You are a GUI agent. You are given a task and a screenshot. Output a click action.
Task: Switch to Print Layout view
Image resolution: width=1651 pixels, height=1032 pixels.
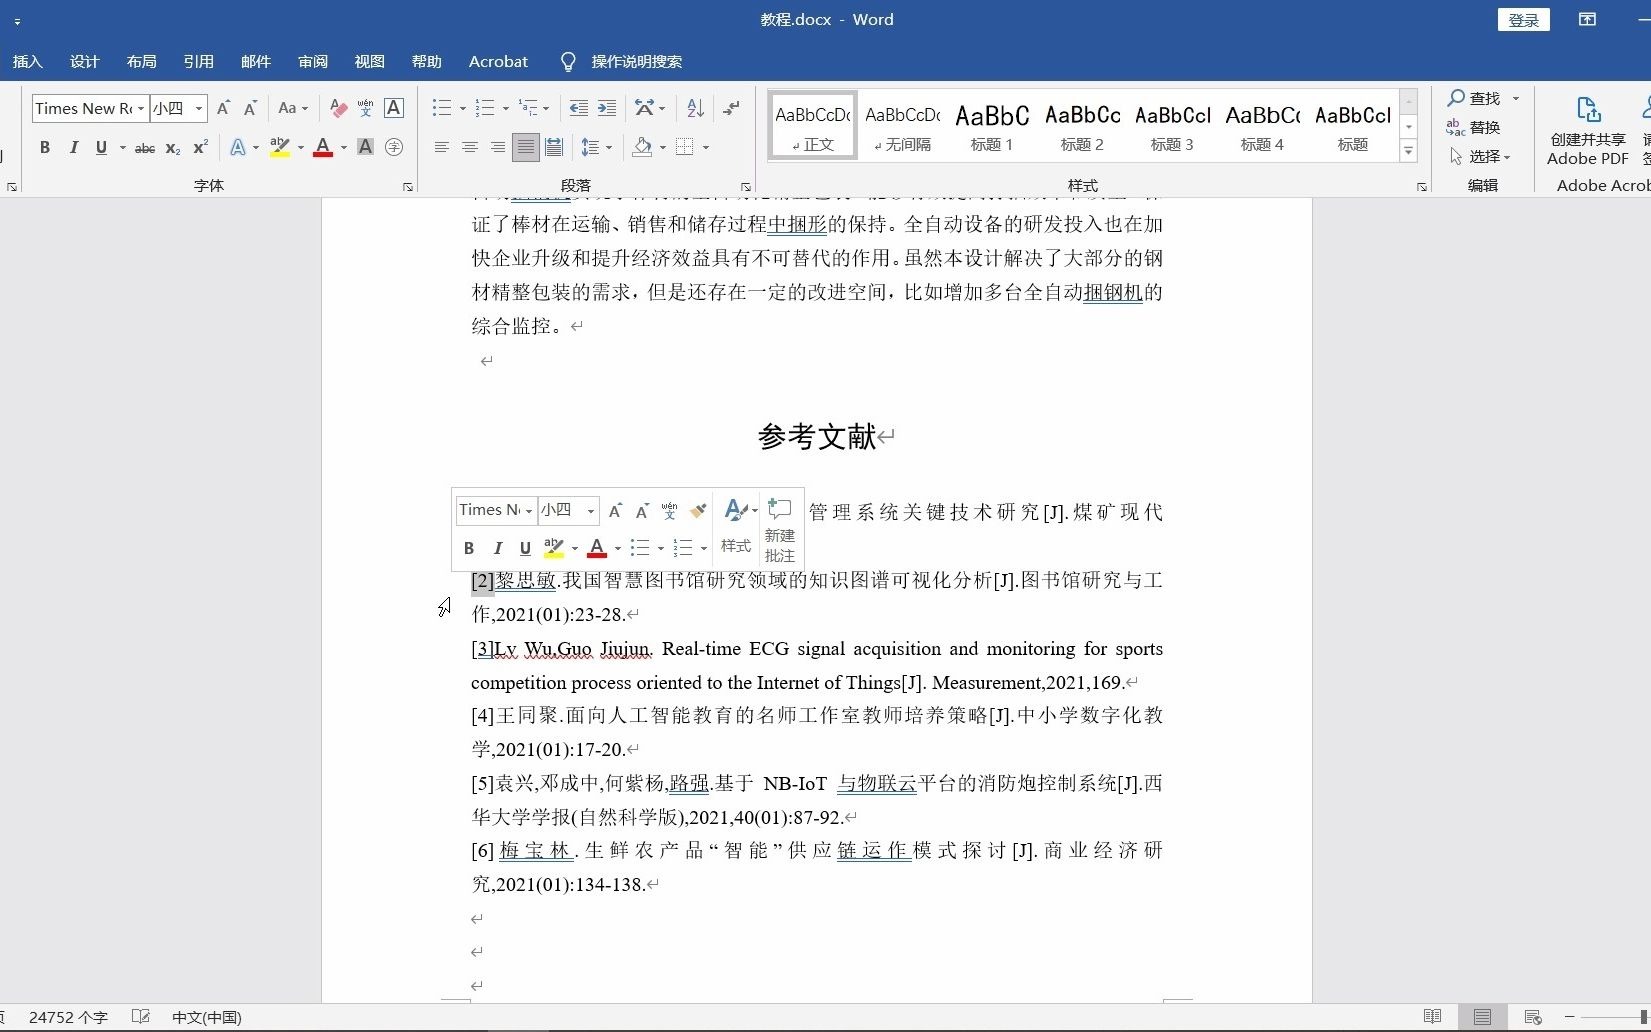coord(1482,1017)
